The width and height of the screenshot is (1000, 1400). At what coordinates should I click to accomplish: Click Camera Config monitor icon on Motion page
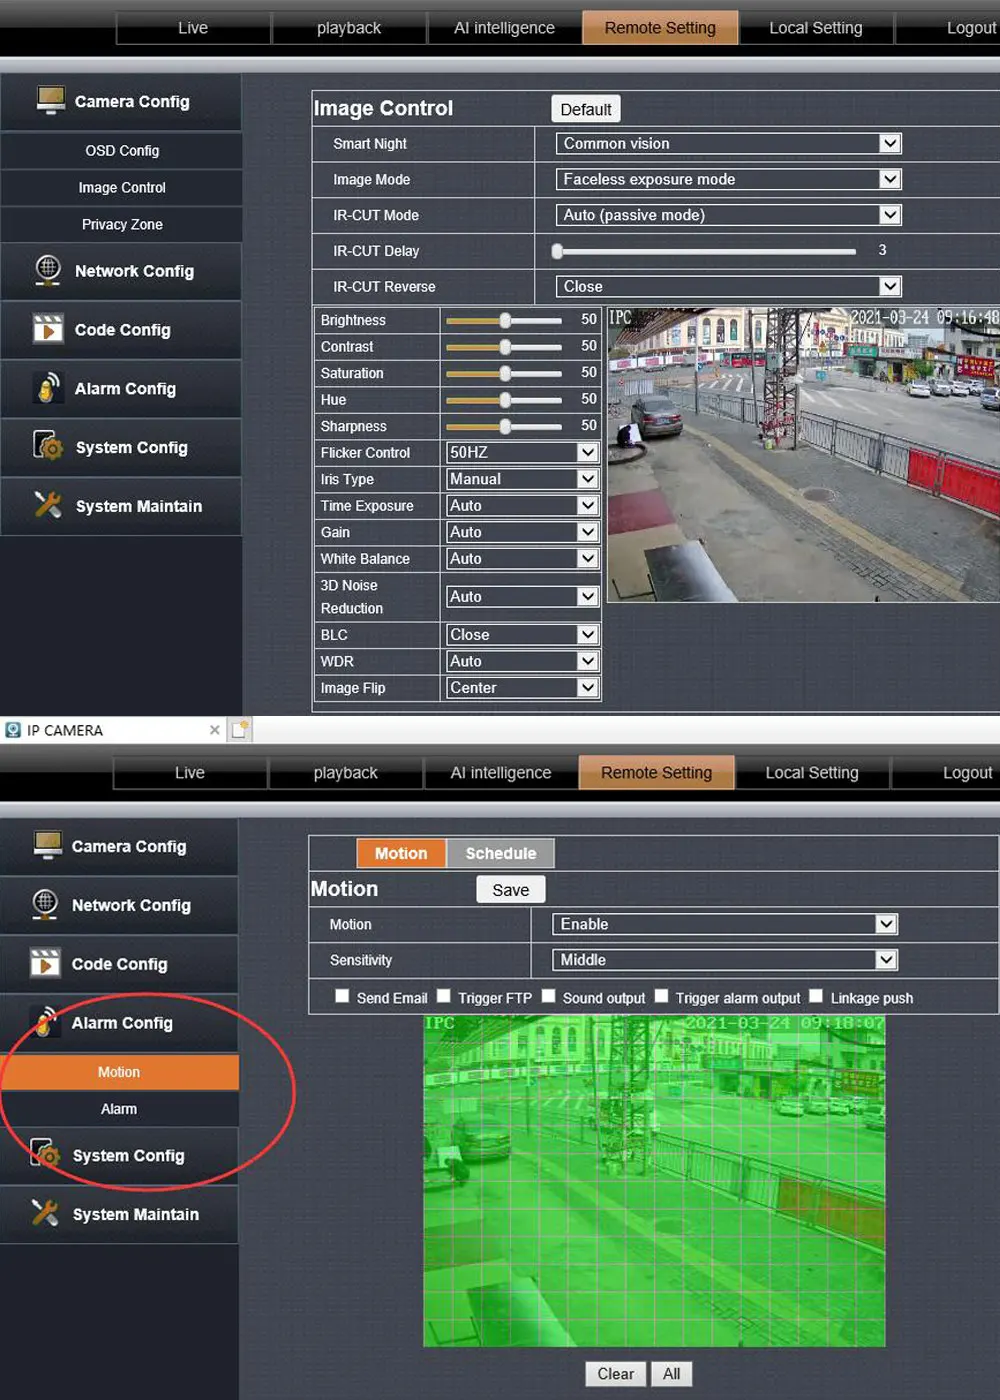click(x=47, y=845)
